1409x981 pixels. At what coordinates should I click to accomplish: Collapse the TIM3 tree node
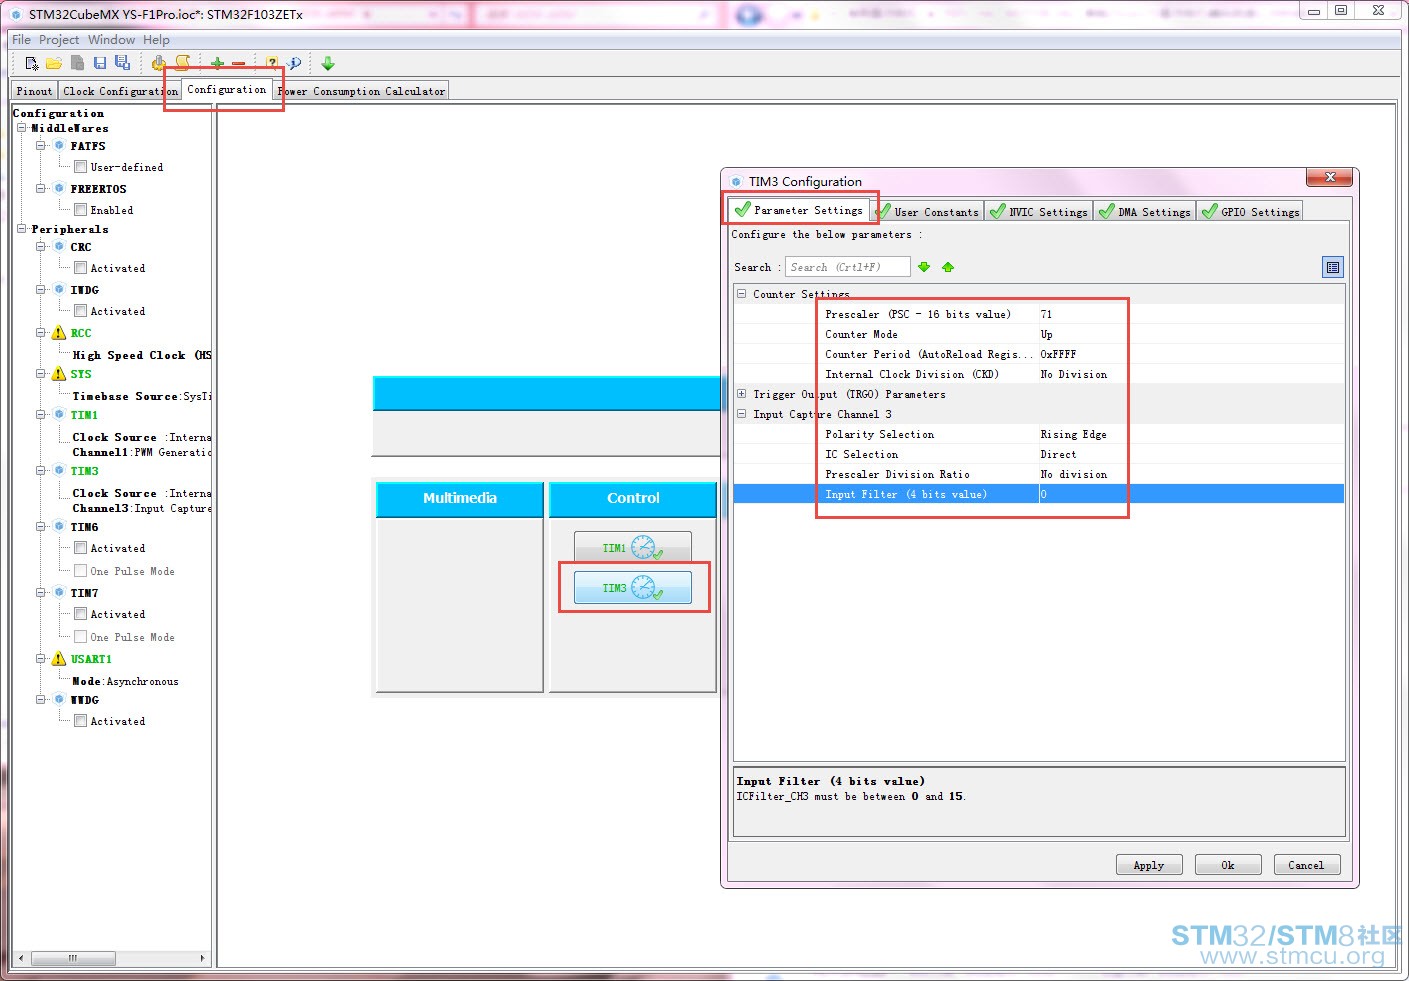tap(41, 471)
